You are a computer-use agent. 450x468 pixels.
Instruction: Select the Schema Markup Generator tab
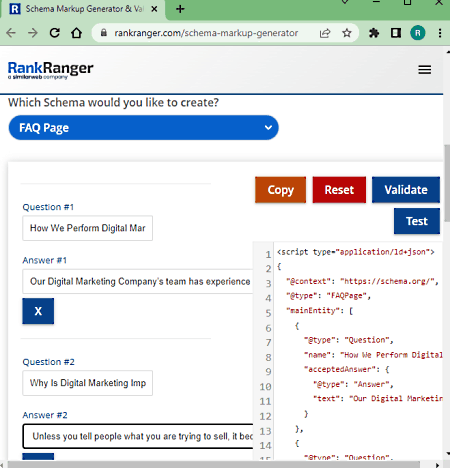[83, 9]
